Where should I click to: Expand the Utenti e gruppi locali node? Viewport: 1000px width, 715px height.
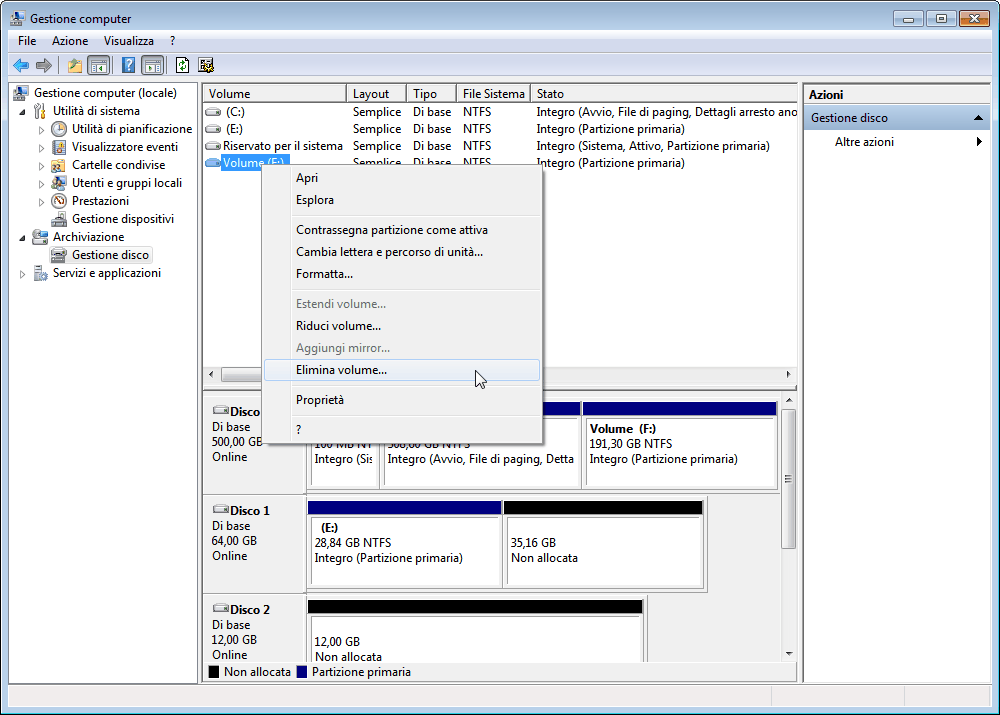click(x=41, y=184)
